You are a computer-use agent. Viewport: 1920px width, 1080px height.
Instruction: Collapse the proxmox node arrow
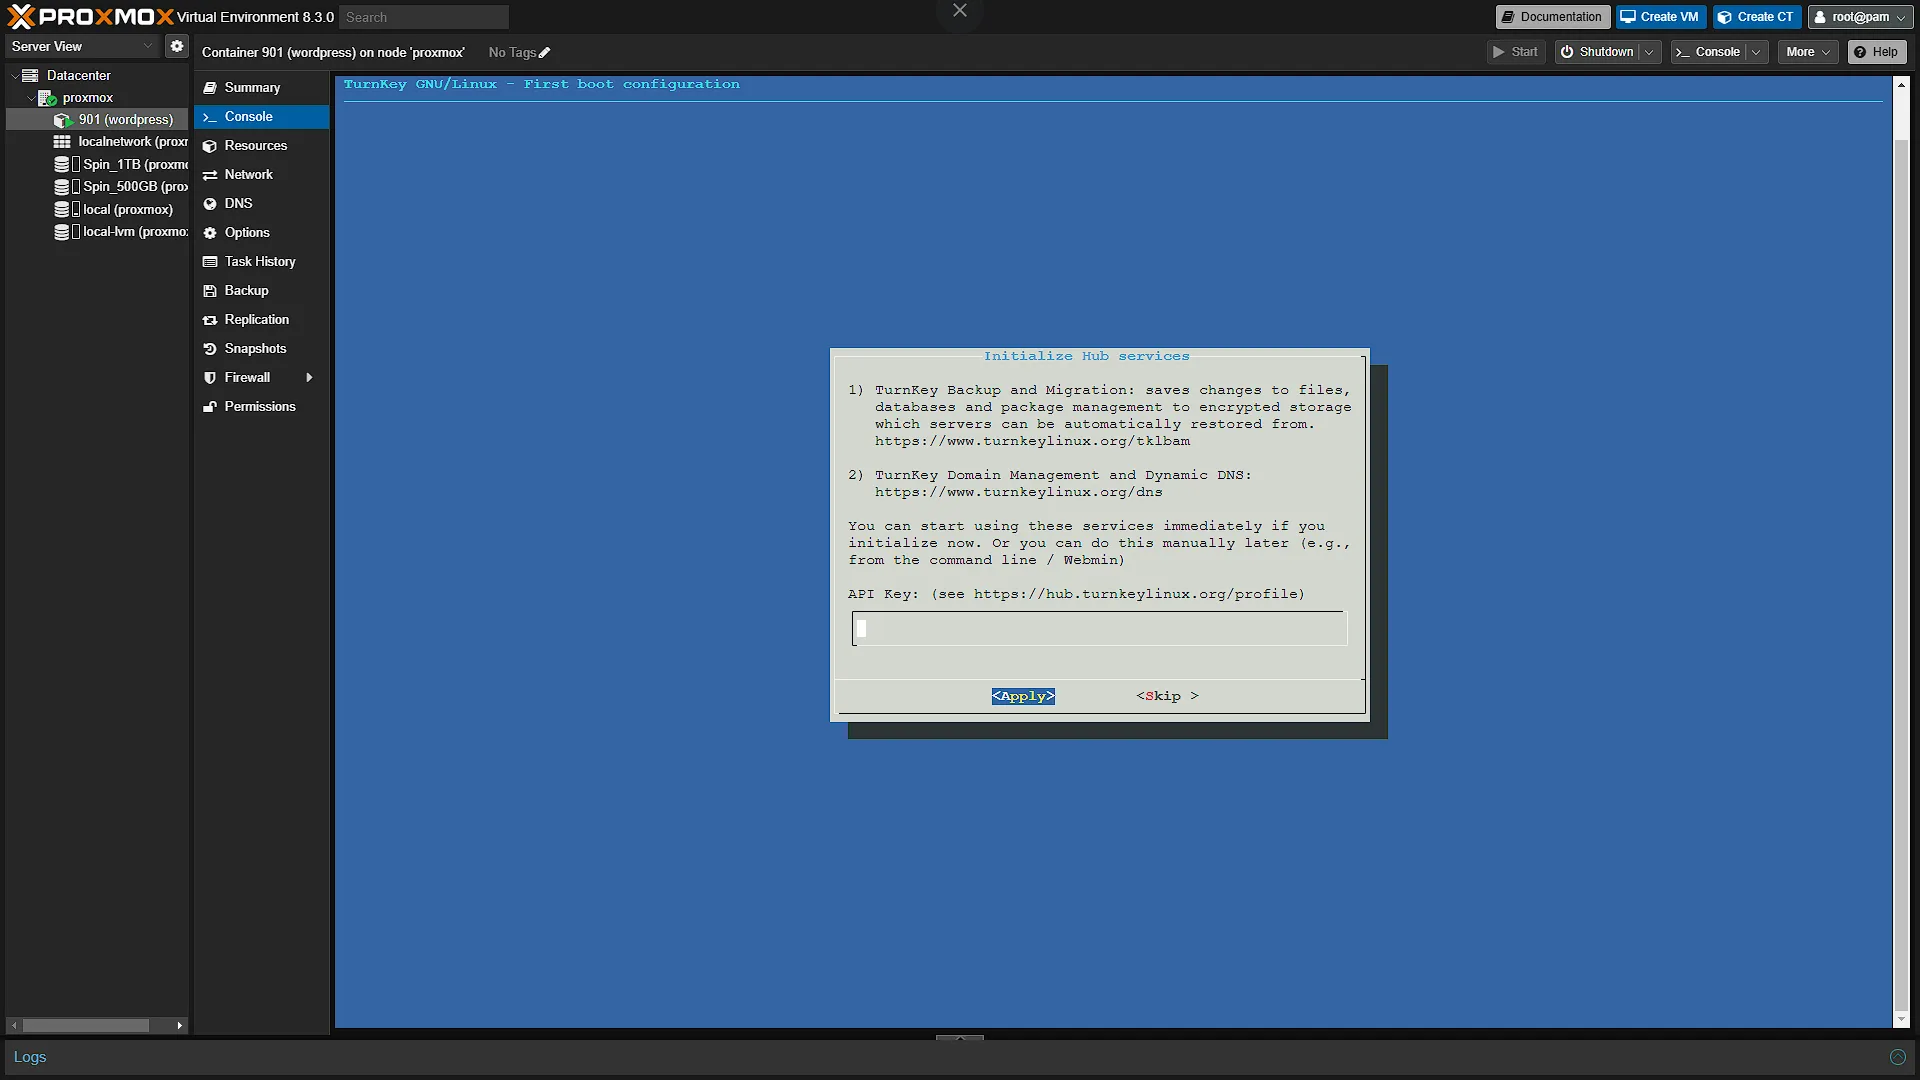pyautogui.click(x=30, y=97)
